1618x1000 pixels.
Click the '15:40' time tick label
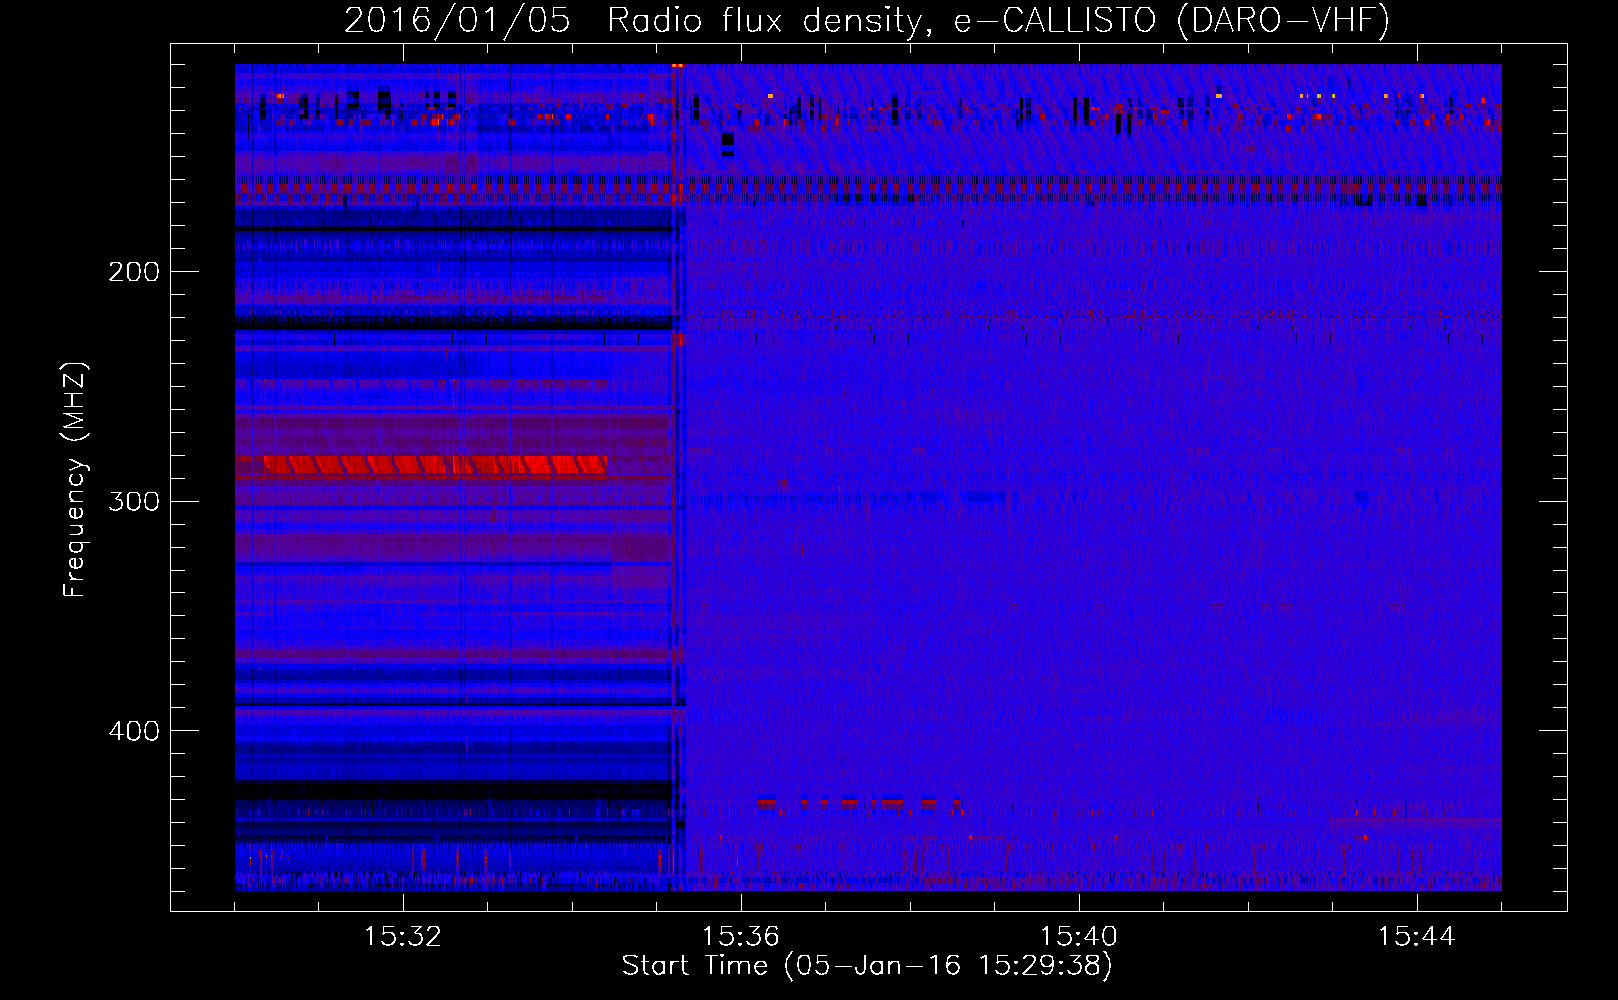1078,937
